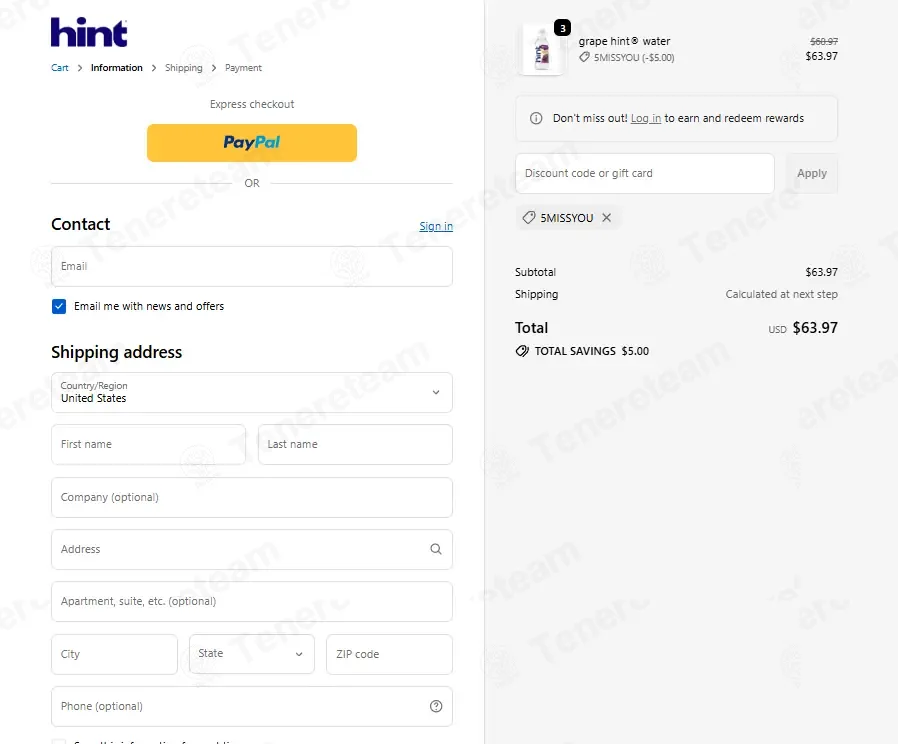Click the phone field help question icon
The image size is (898, 744).
point(436,706)
